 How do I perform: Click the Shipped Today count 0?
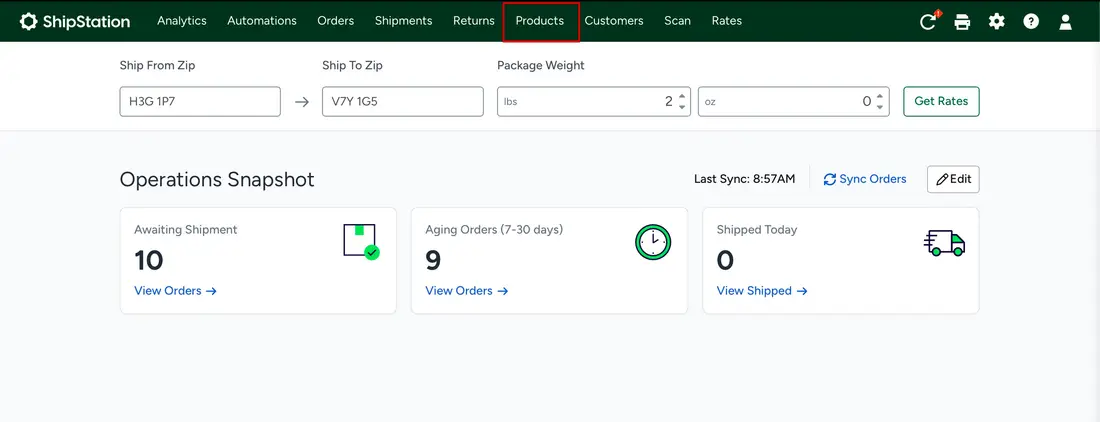[725, 261]
